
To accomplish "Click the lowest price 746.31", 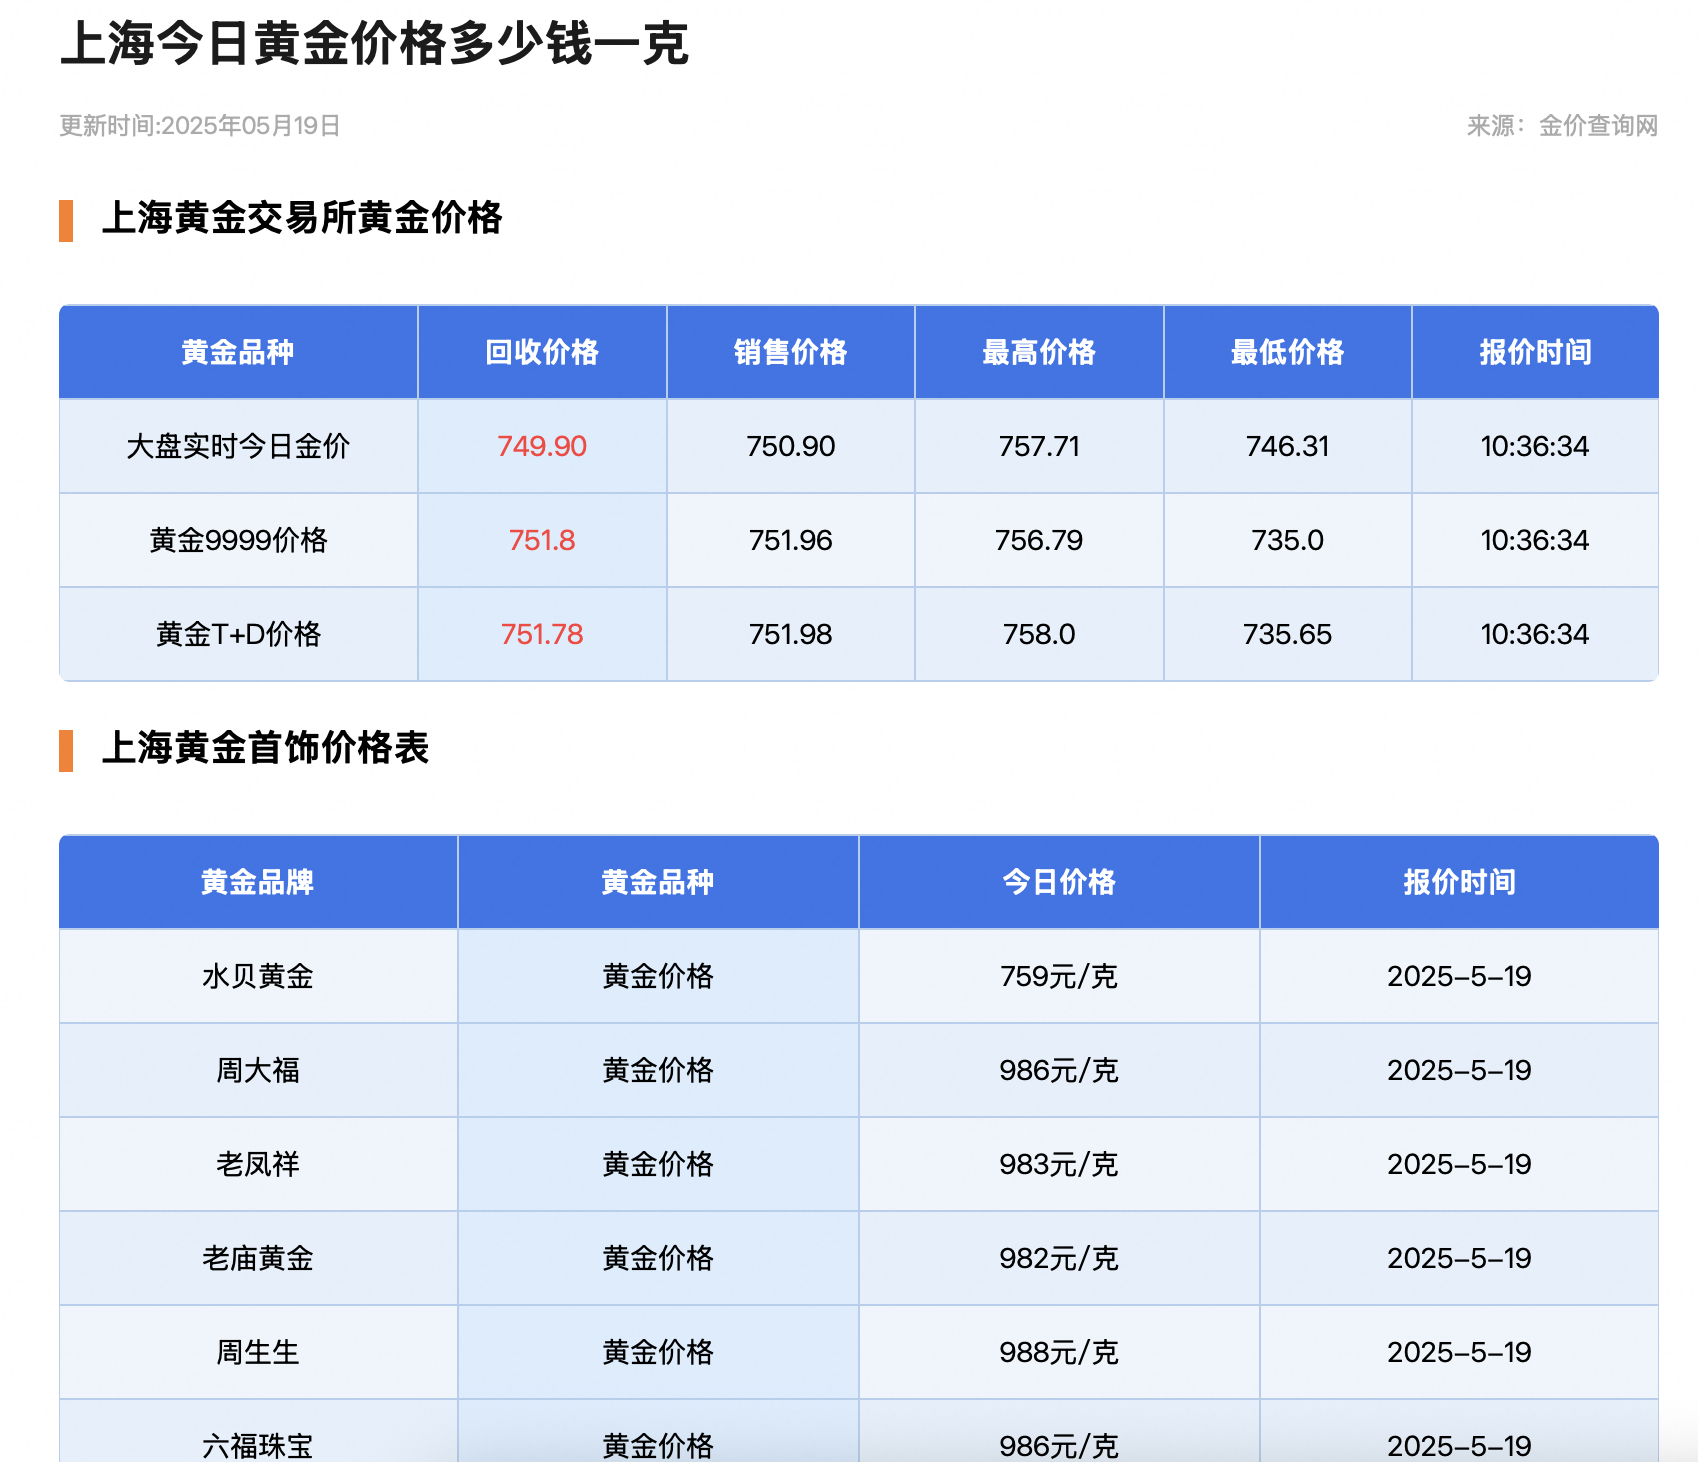I will pyautogui.click(x=1287, y=446).
